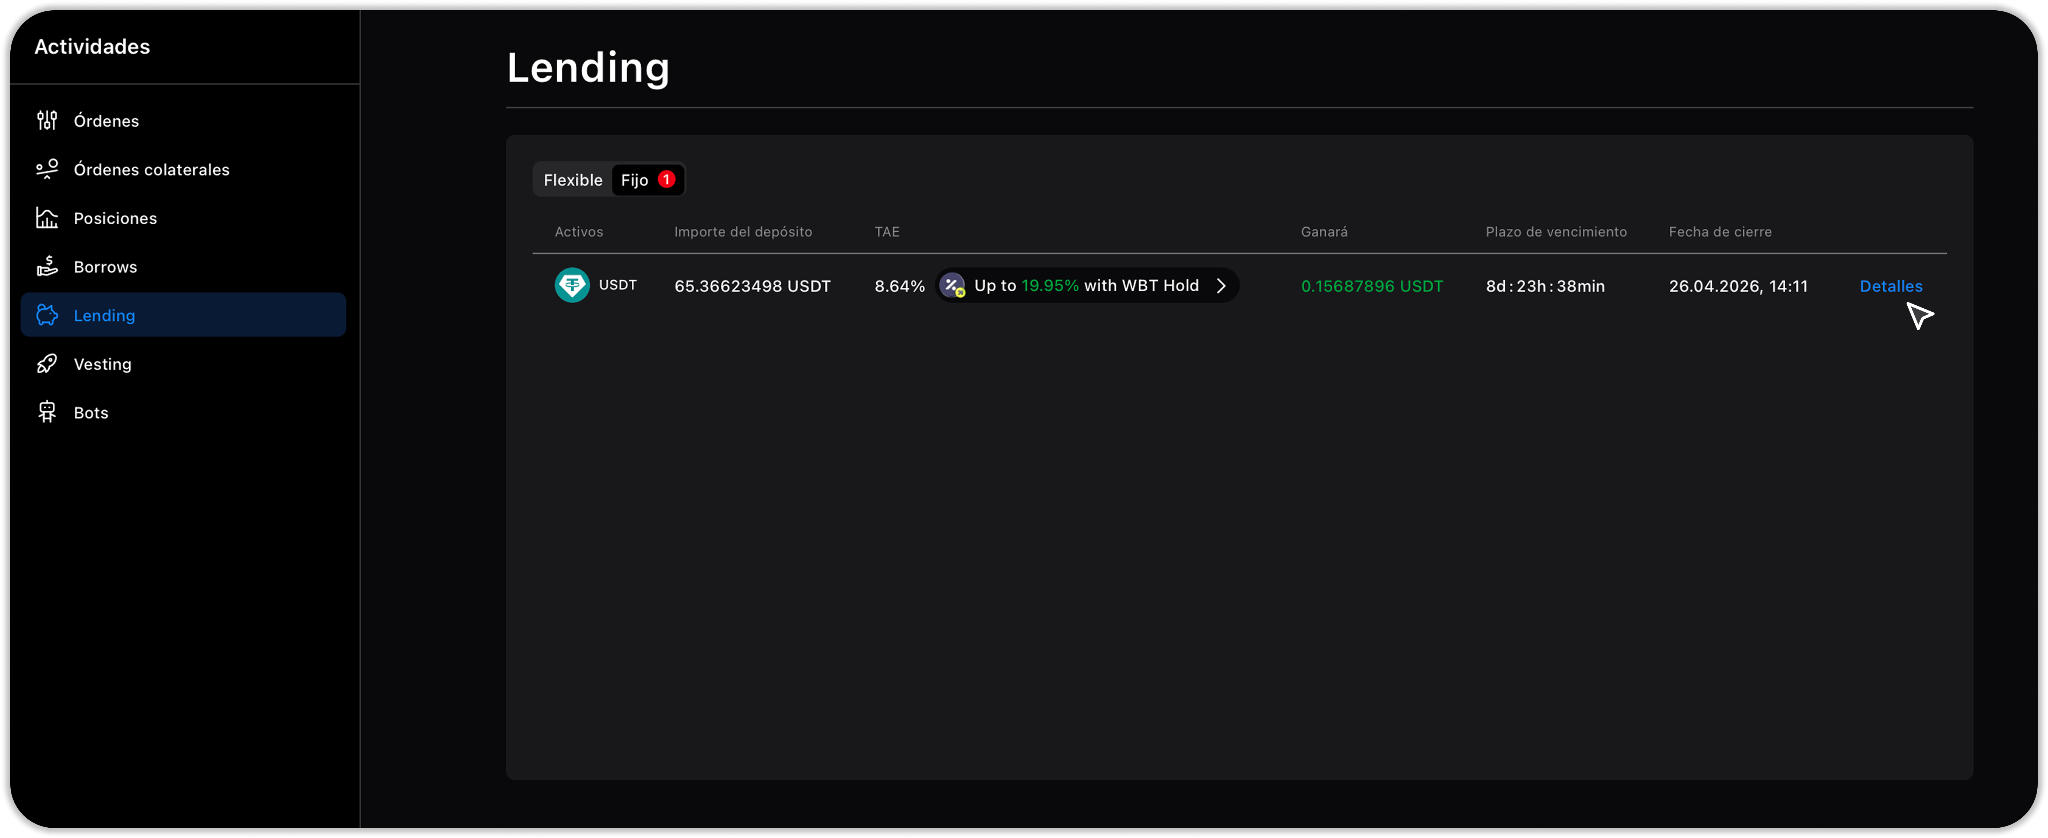The height and width of the screenshot is (838, 2048).
Task: Expand the WBT Hold offer chevron
Action: (x=1221, y=286)
